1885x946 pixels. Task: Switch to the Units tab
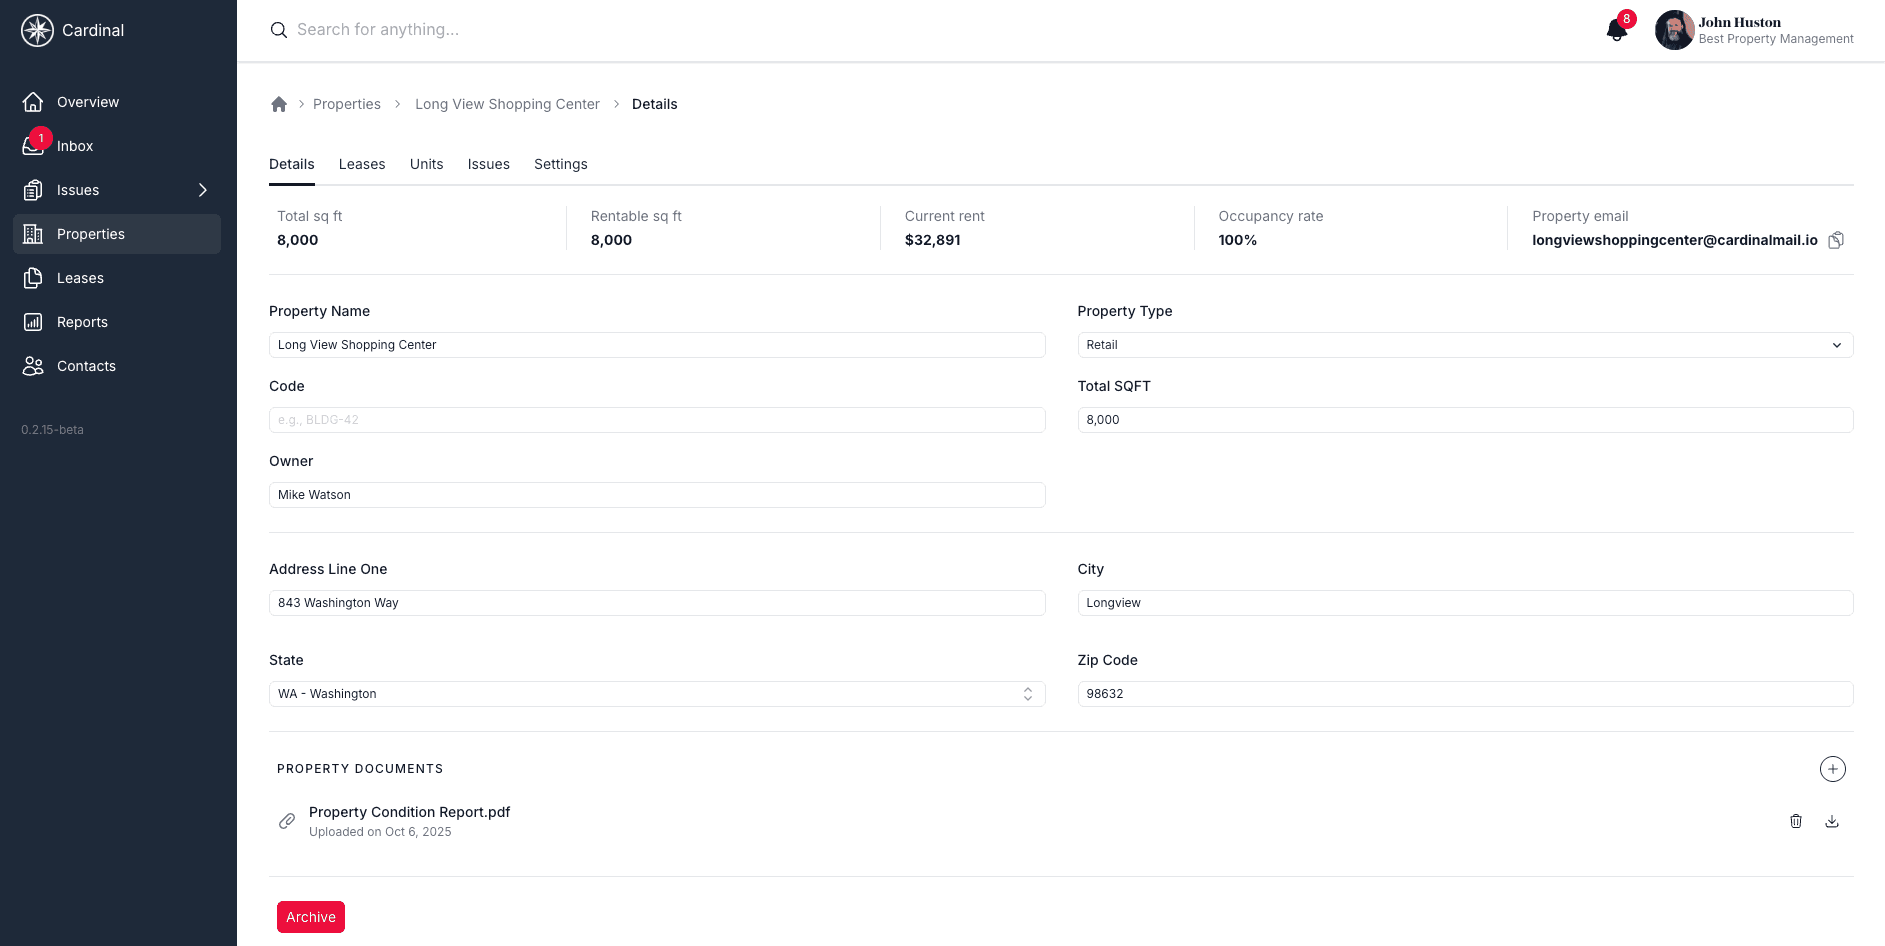click(x=426, y=164)
